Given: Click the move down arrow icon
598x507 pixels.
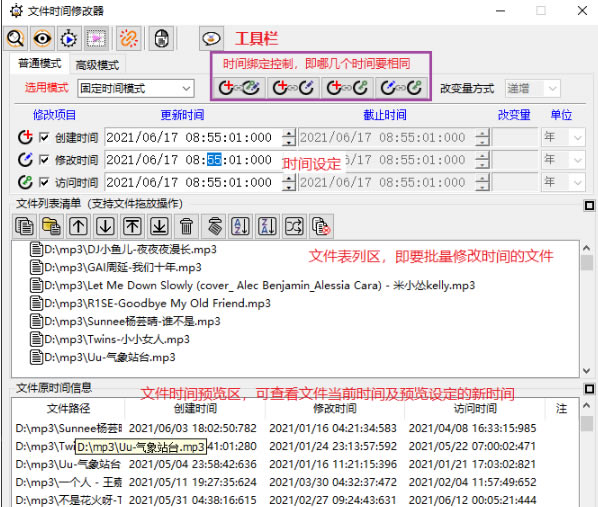Looking at the screenshot, I should (x=105, y=226).
